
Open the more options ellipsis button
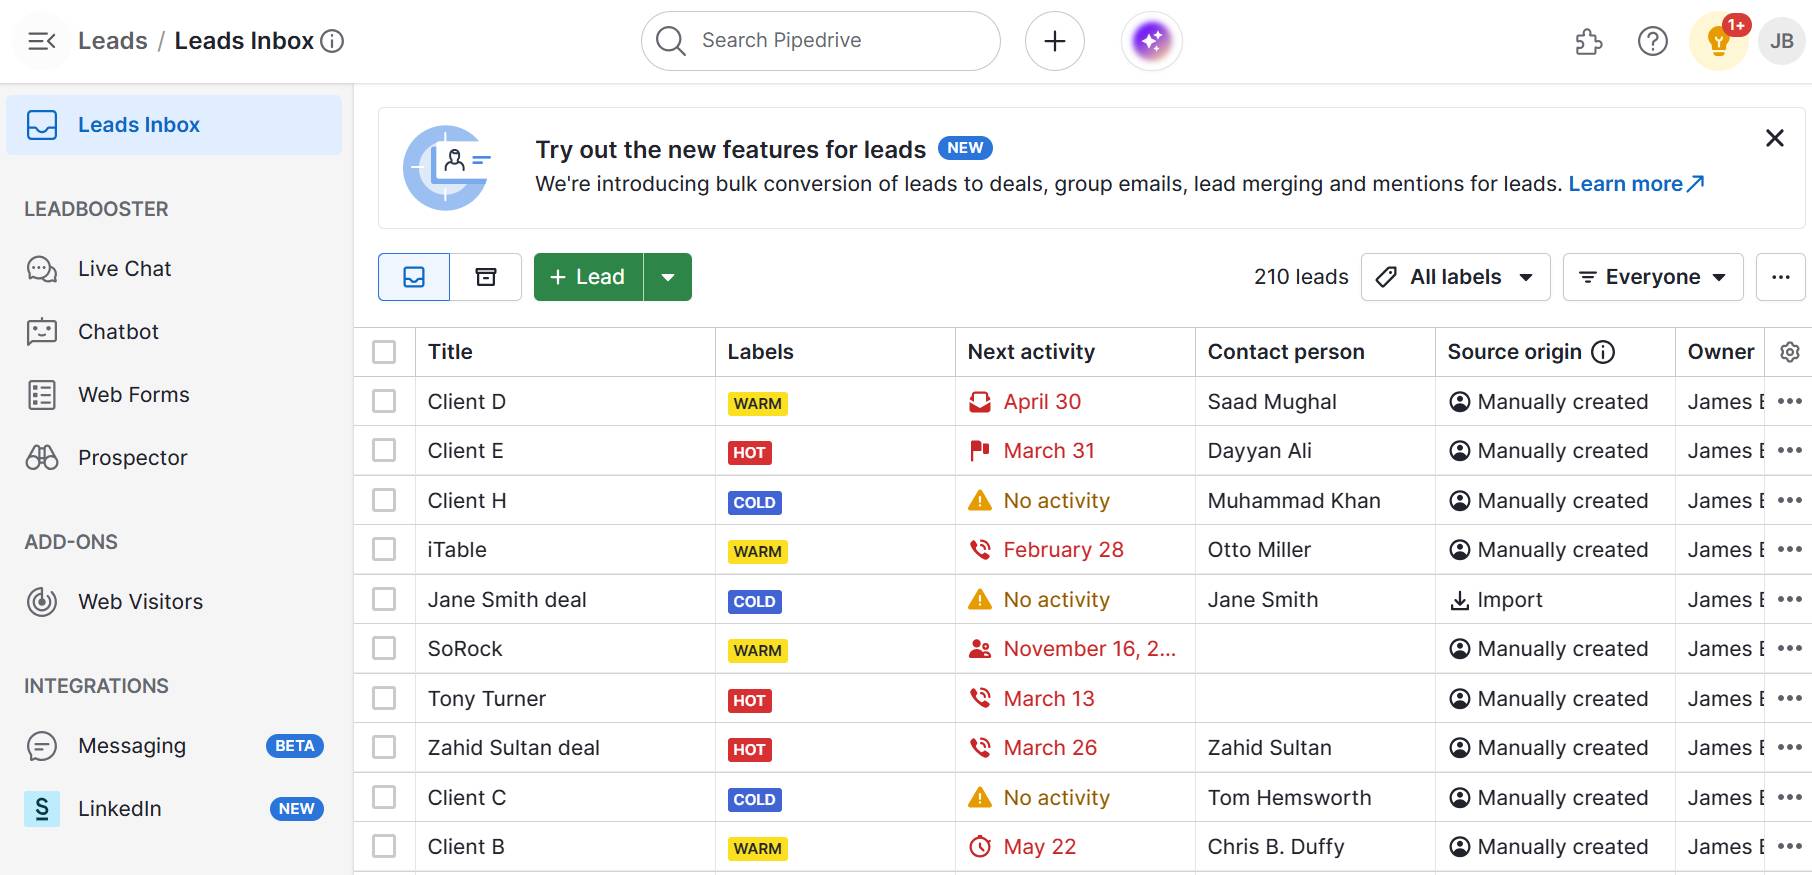pyautogui.click(x=1780, y=277)
